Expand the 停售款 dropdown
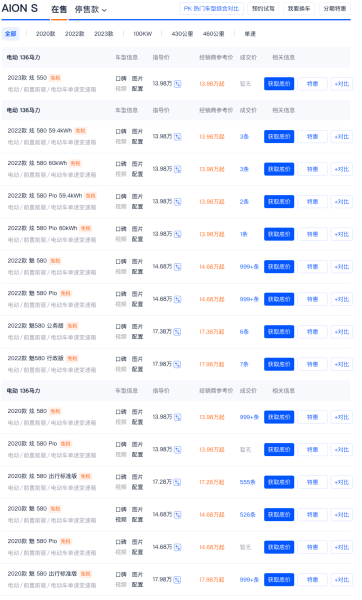Screen dimensions: 362x600 90,10
